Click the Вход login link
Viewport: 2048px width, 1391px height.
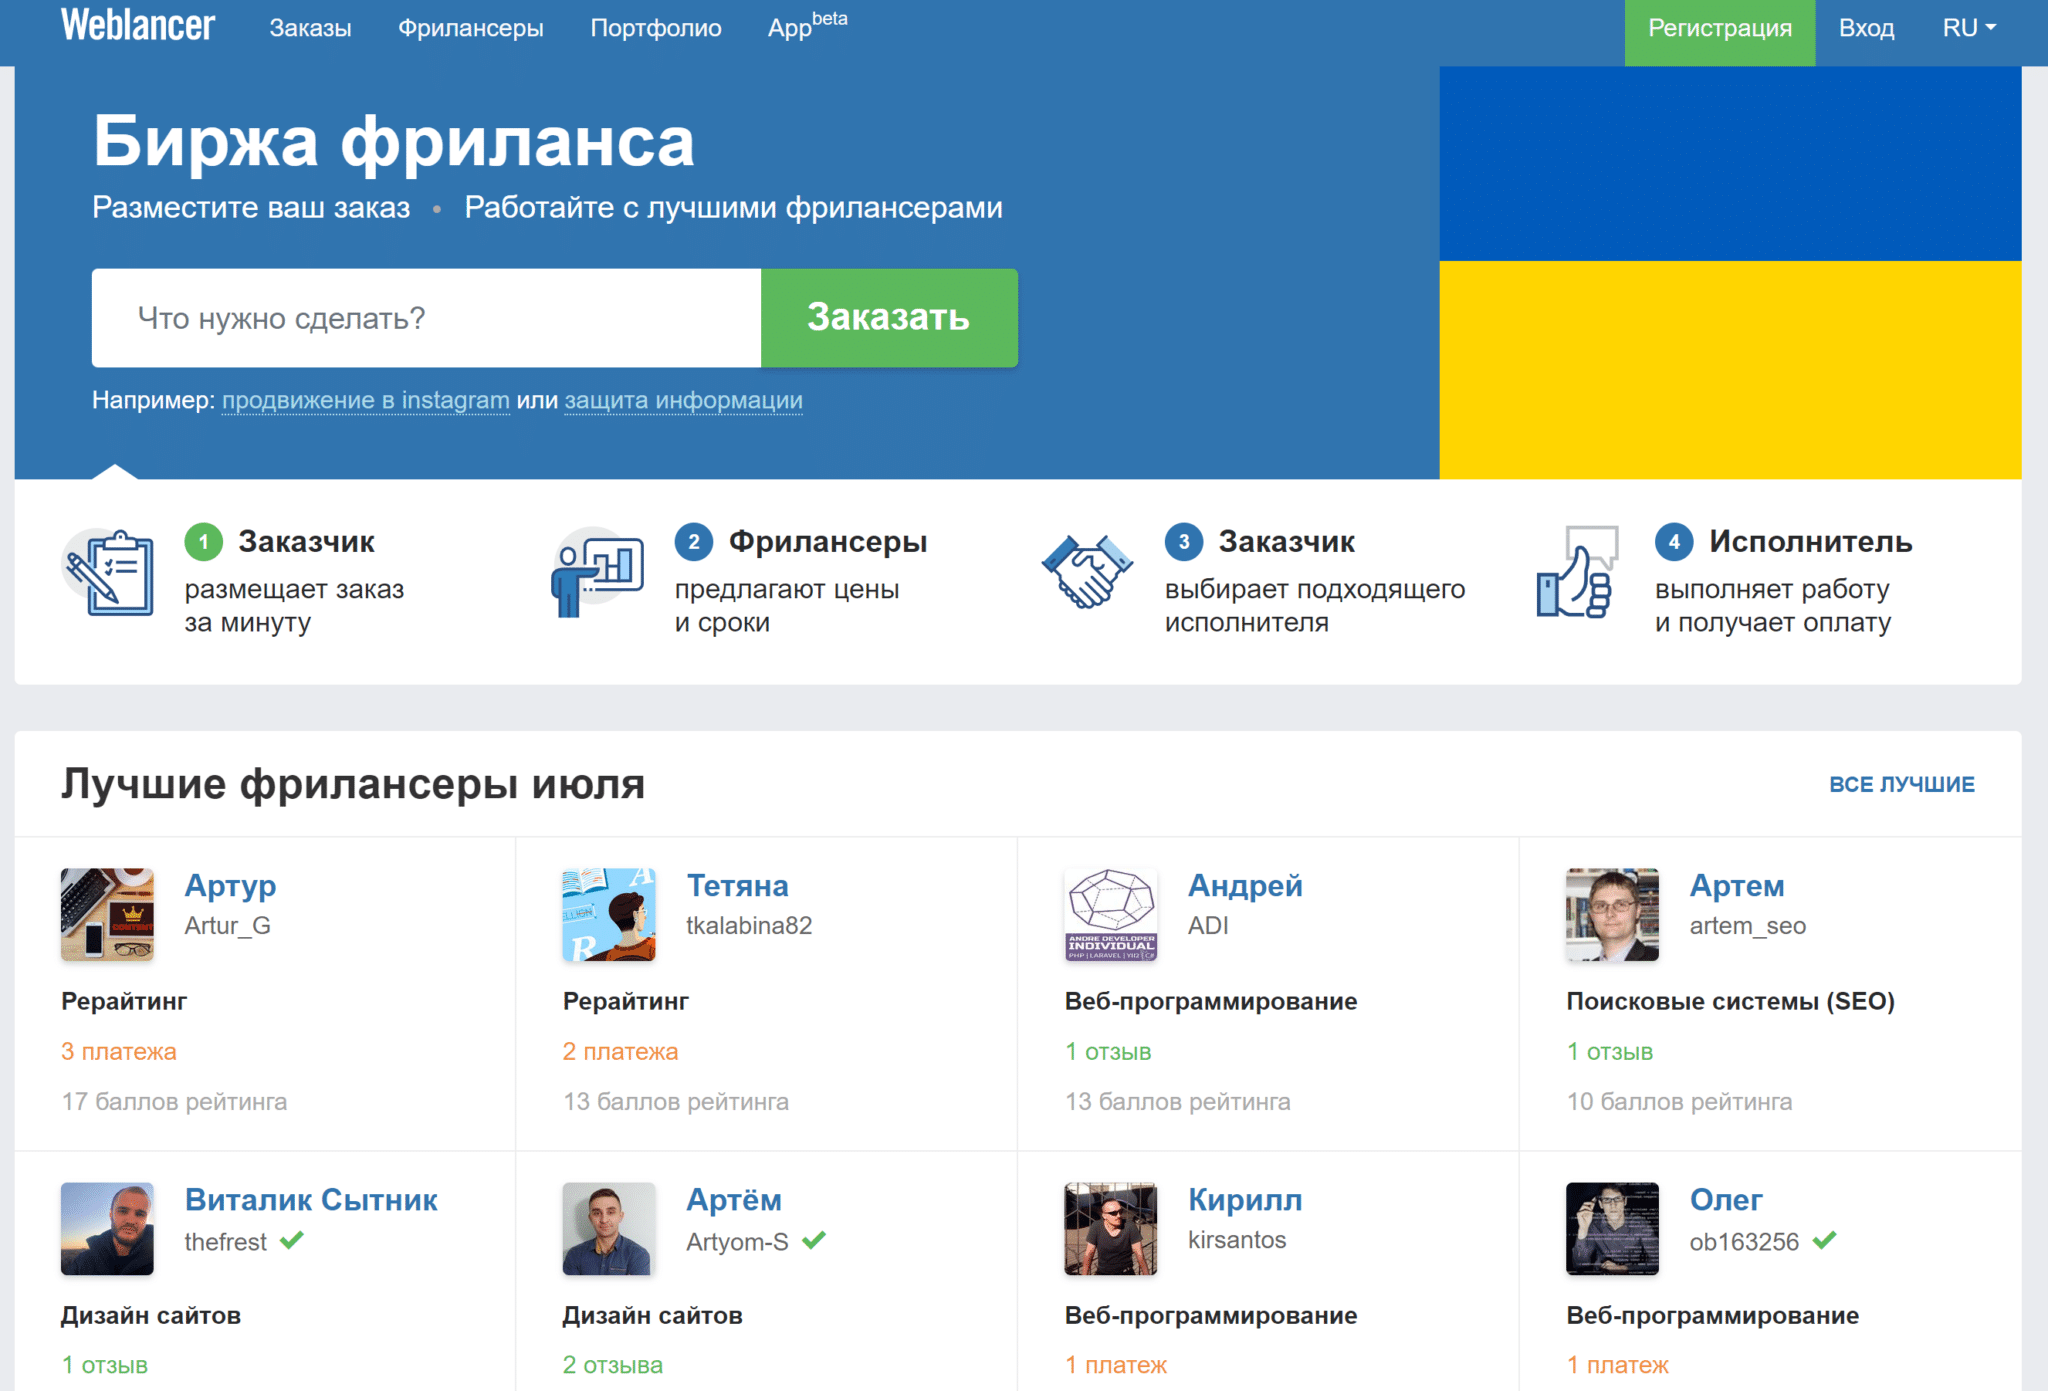(1866, 28)
